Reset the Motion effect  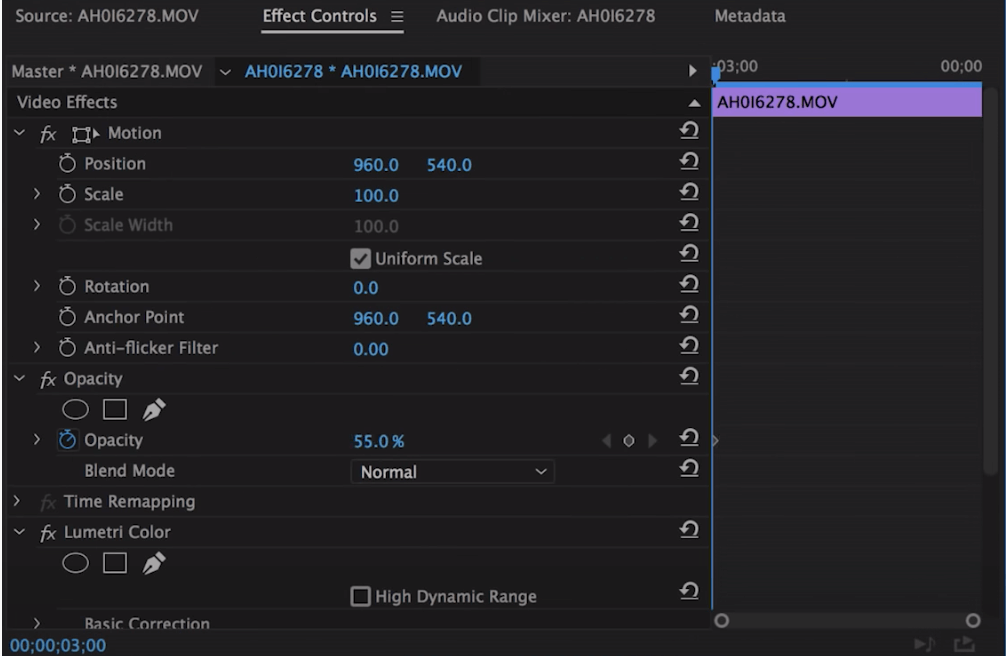click(x=689, y=131)
